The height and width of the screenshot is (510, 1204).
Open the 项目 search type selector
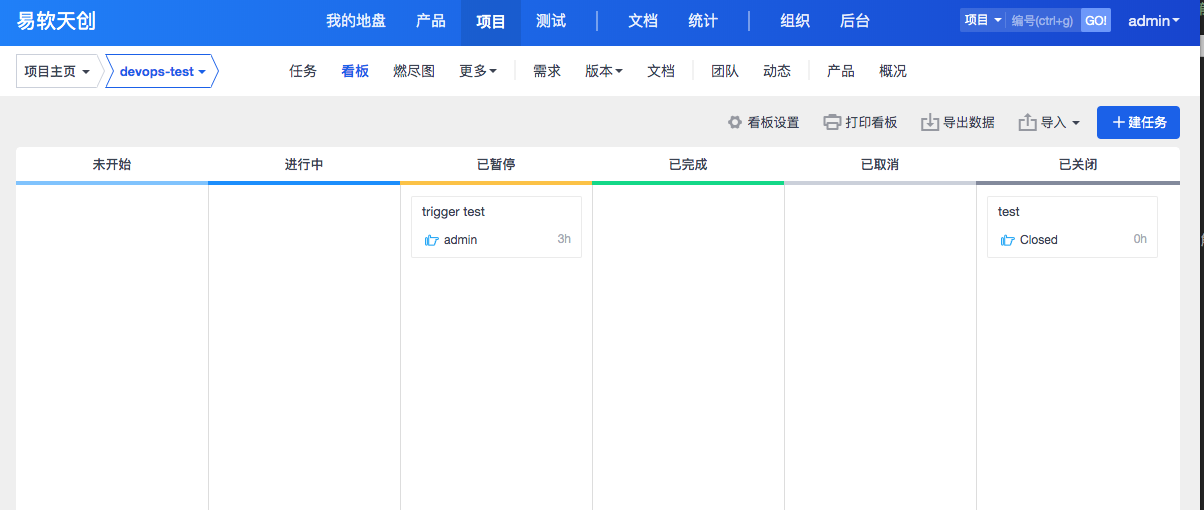[x=982, y=21]
